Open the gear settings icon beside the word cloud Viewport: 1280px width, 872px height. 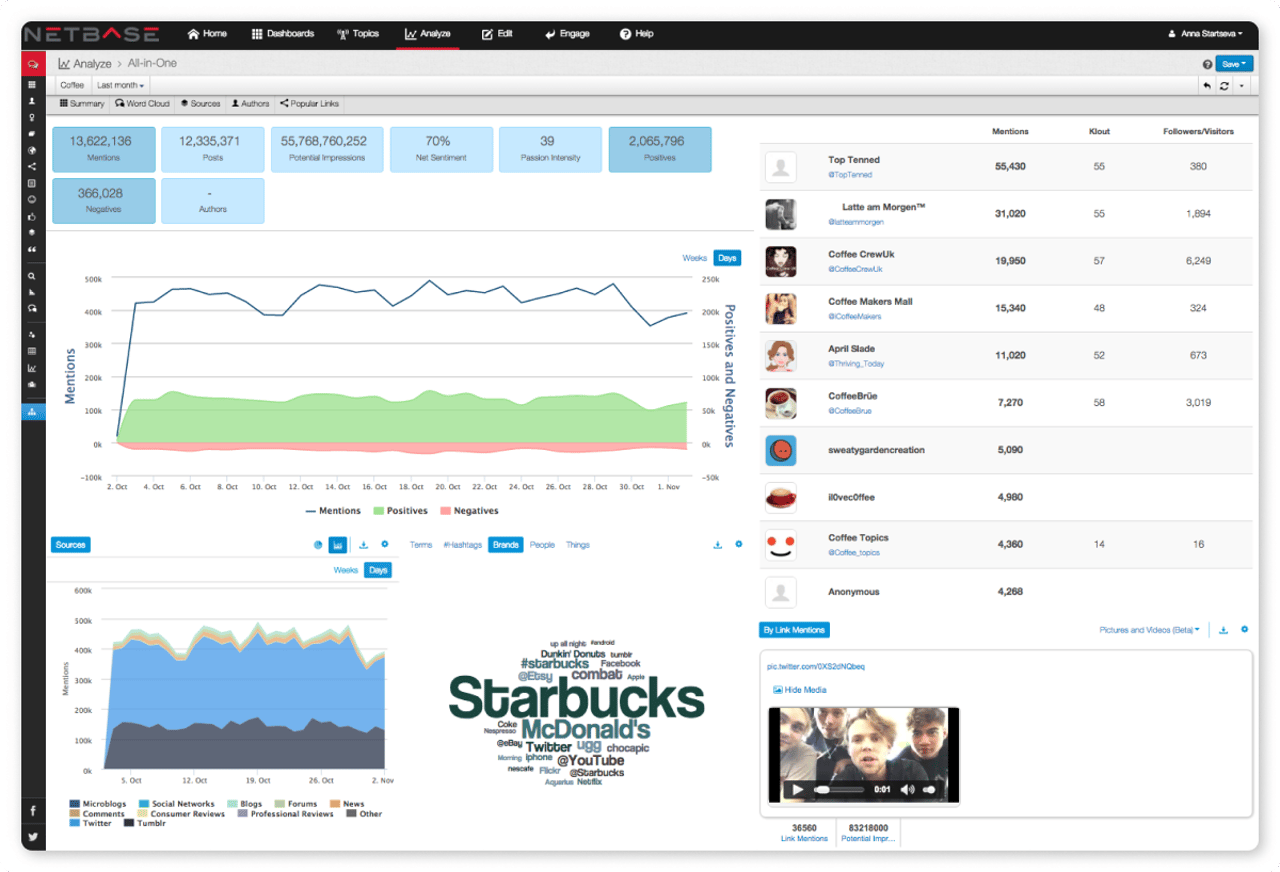pos(739,544)
